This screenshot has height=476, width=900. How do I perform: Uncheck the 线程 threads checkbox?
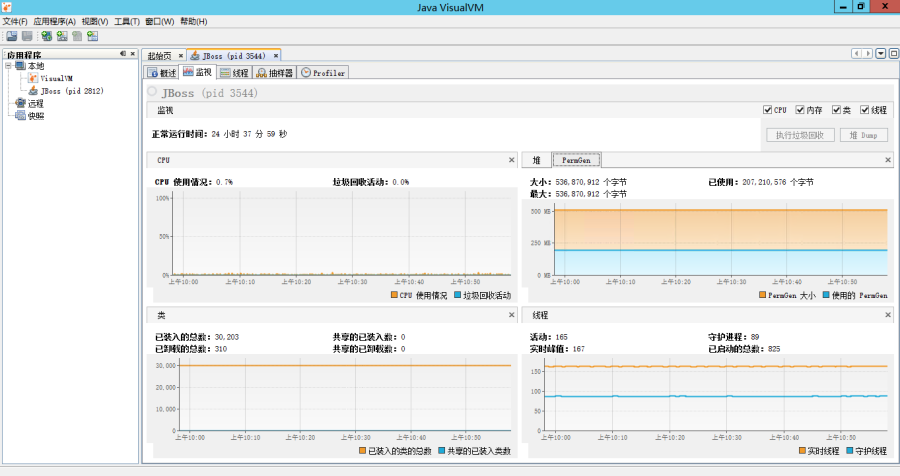click(864, 110)
